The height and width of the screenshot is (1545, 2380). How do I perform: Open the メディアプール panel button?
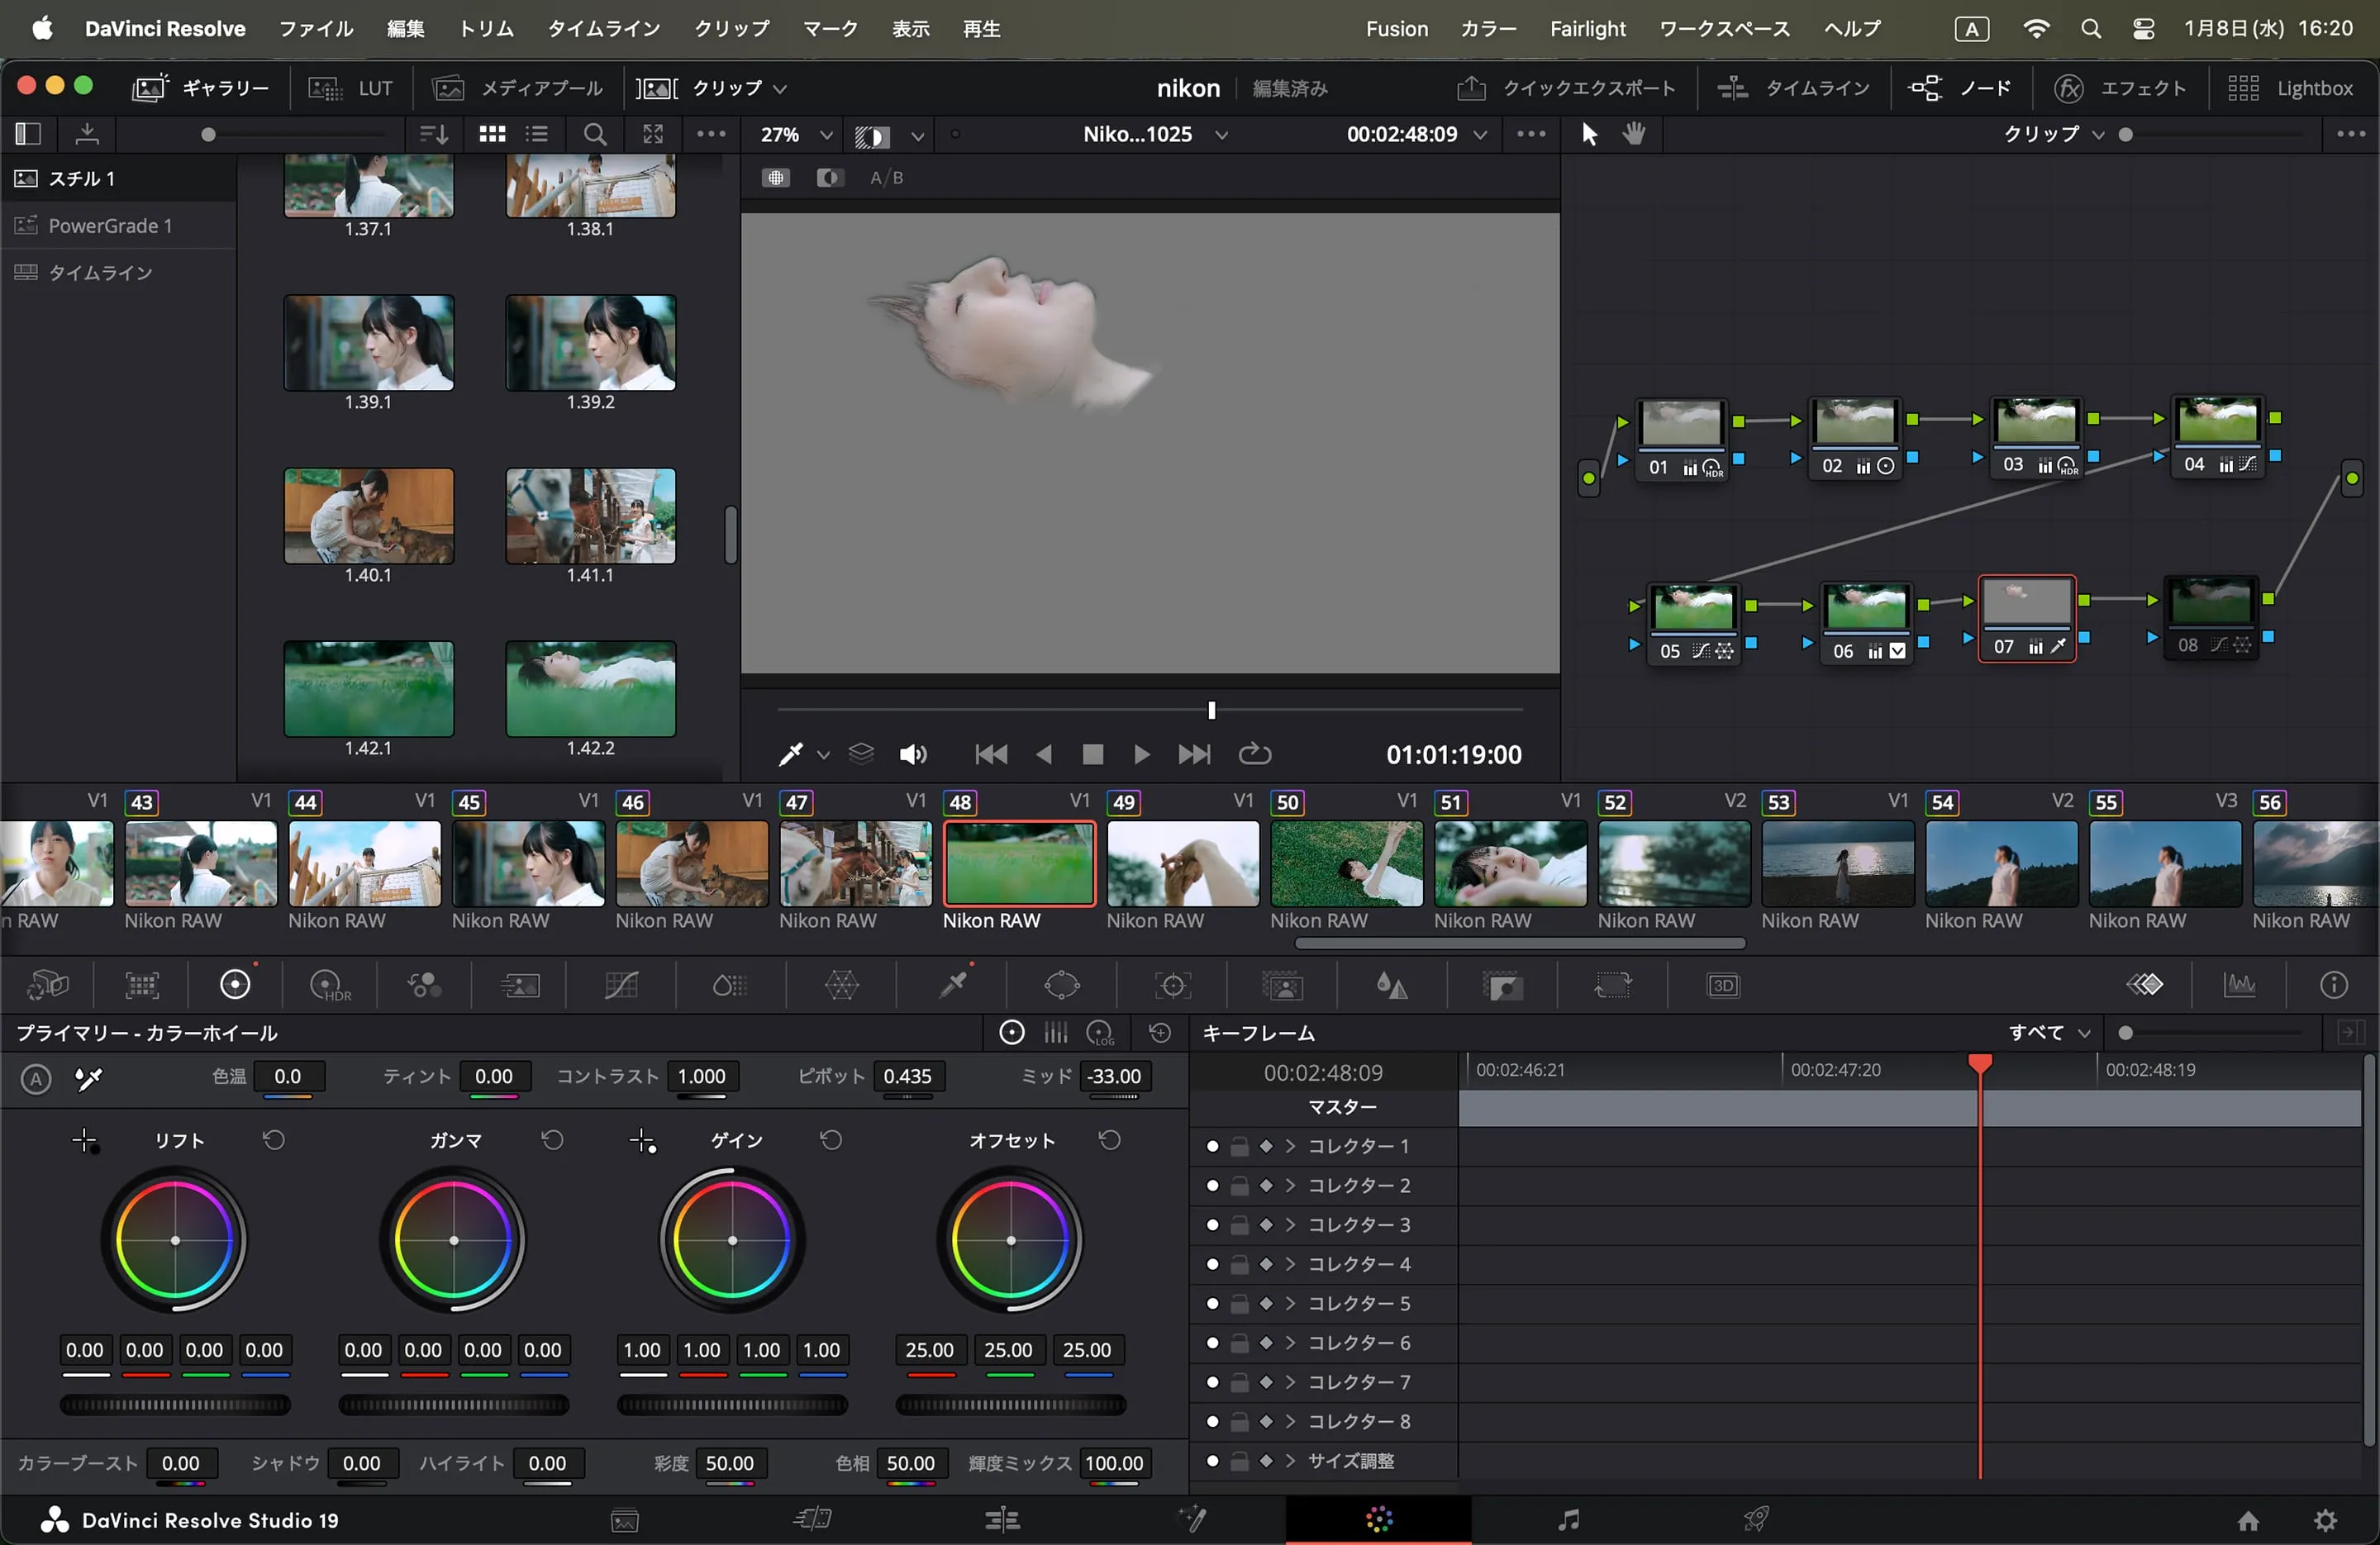tap(518, 88)
